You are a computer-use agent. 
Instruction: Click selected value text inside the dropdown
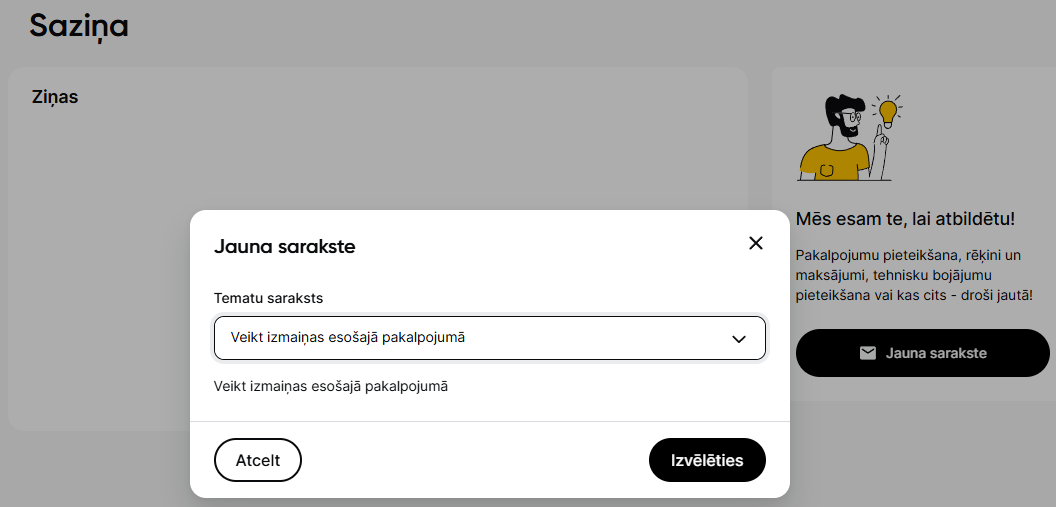click(348, 337)
